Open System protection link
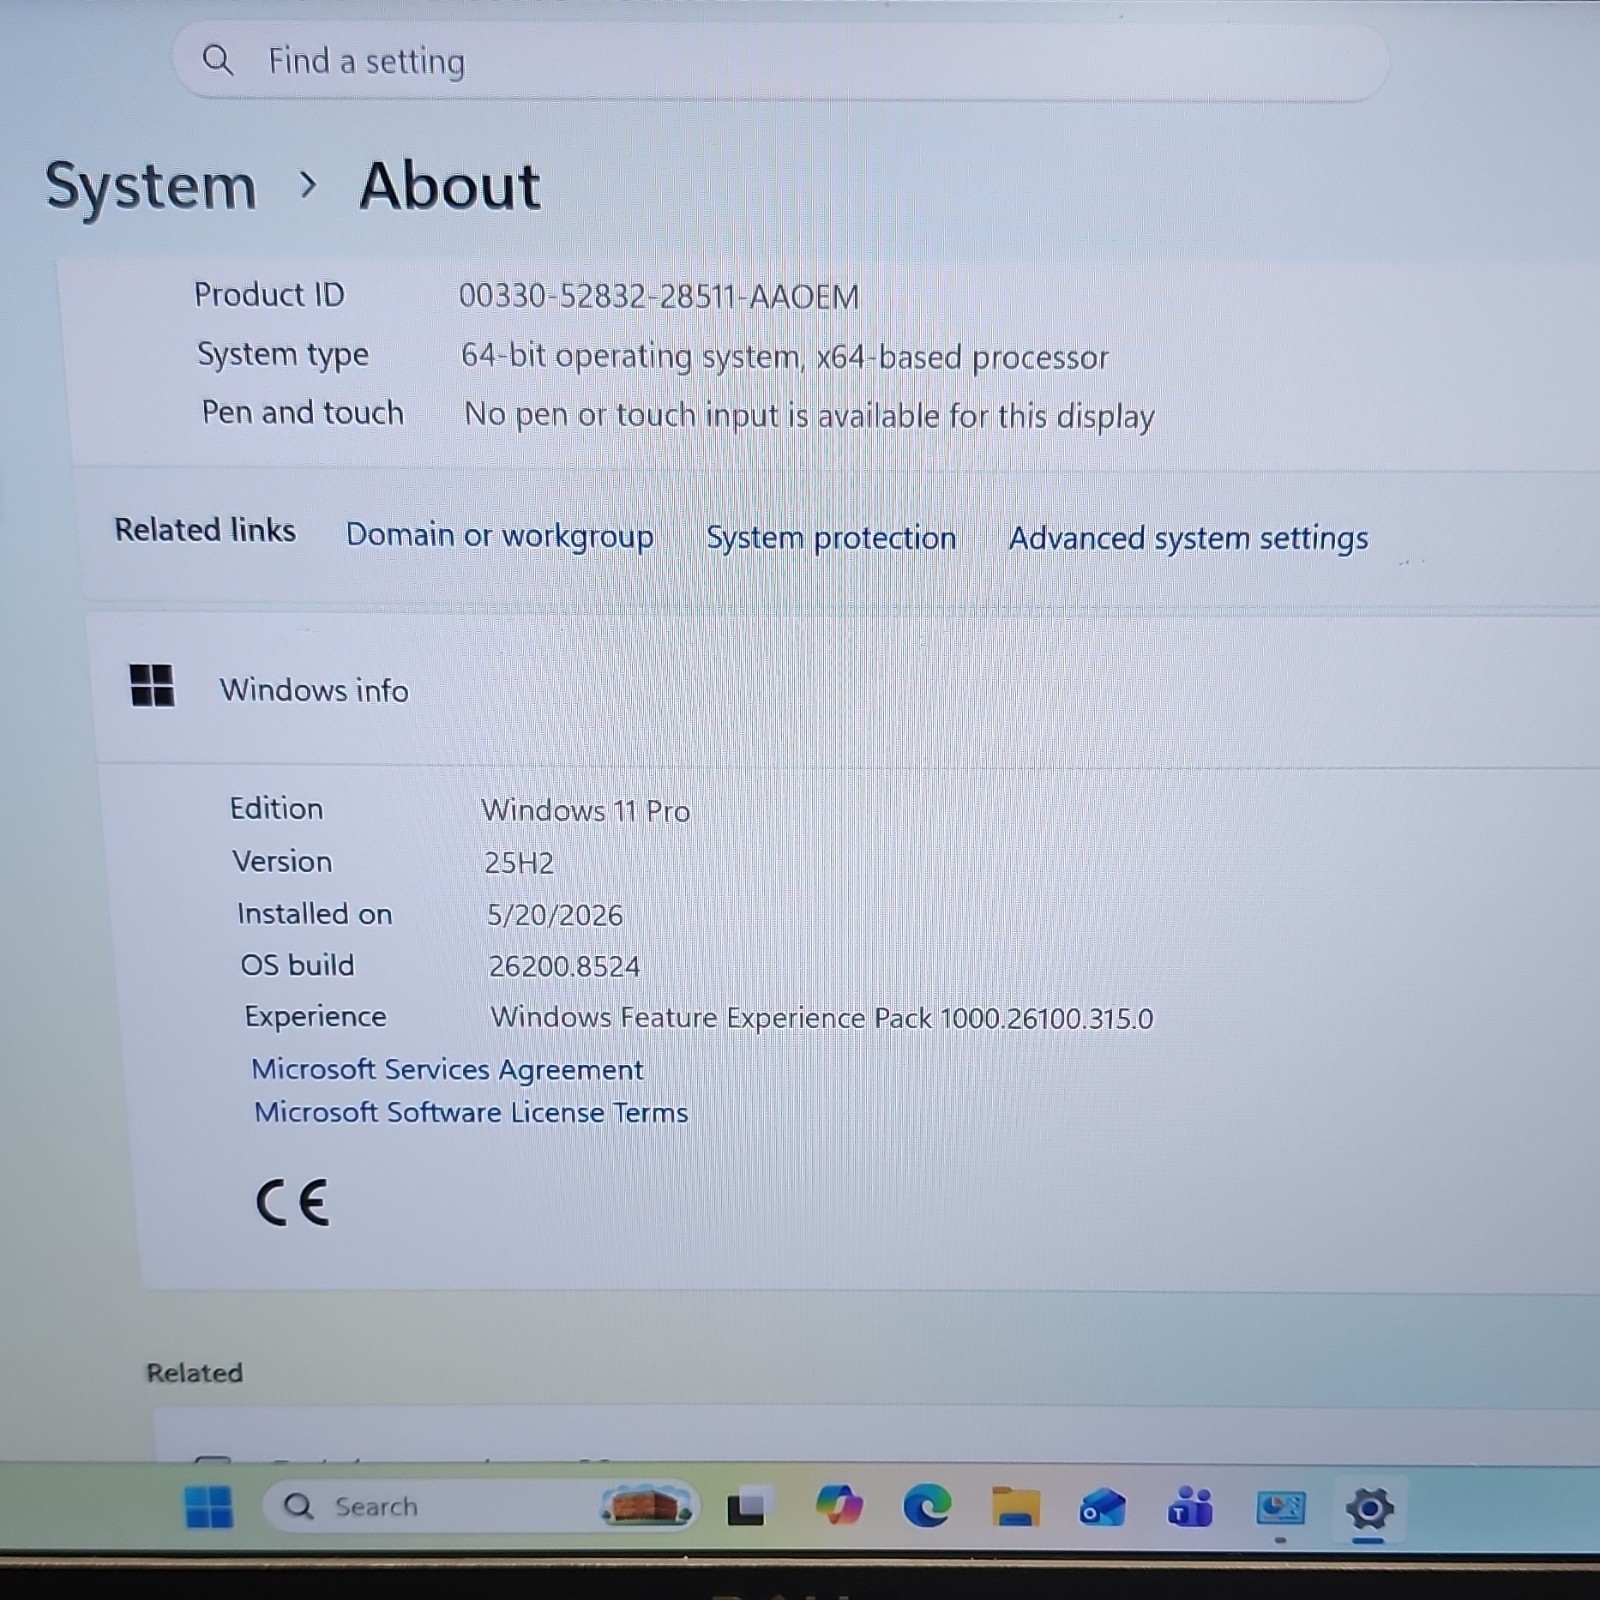Viewport: 1600px width, 1600px height. point(831,538)
